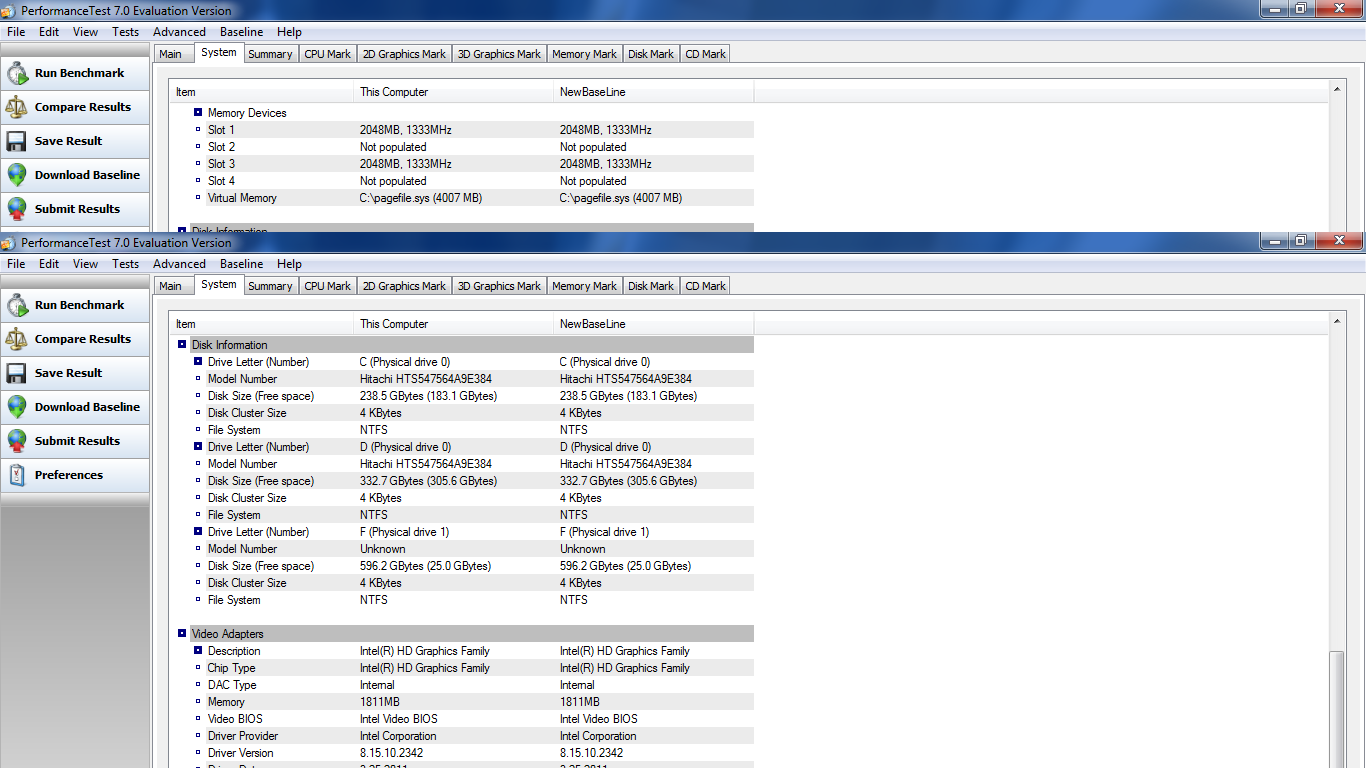1366x768 pixels.
Task: Click the Run Benchmark stopwatch icon in the front window
Action: tap(17, 305)
